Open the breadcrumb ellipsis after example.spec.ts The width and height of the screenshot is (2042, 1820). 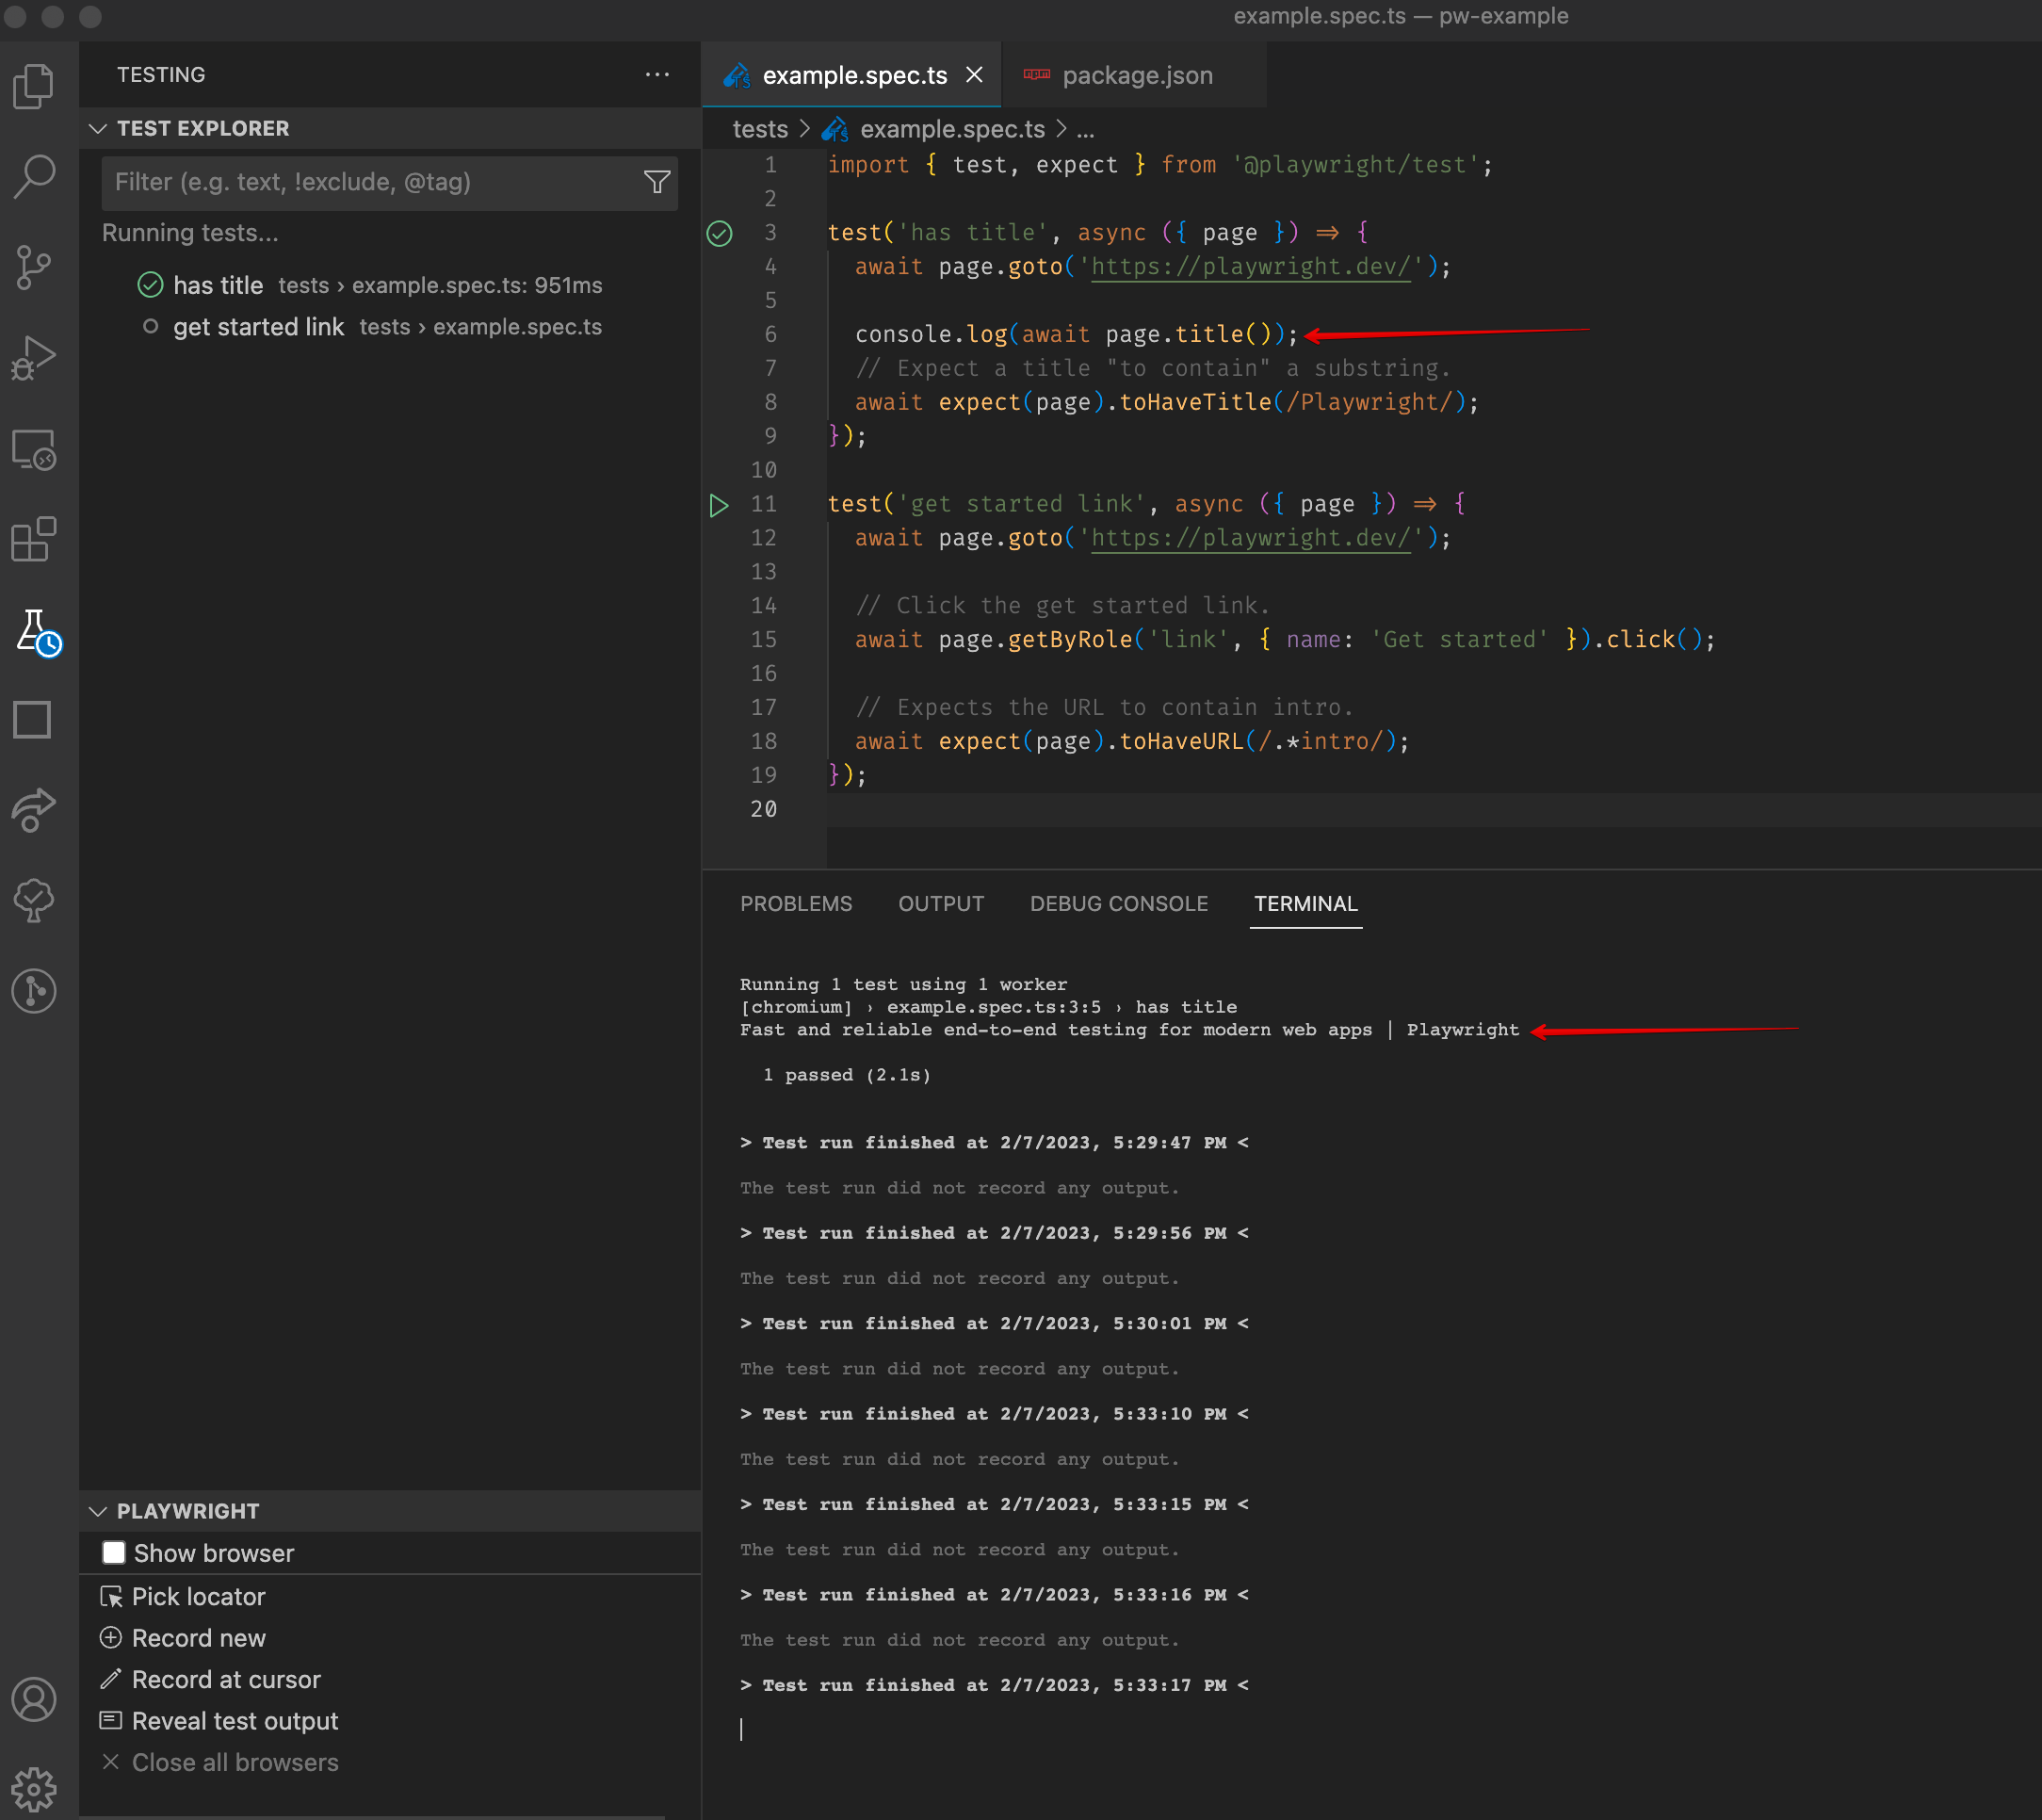[1085, 130]
